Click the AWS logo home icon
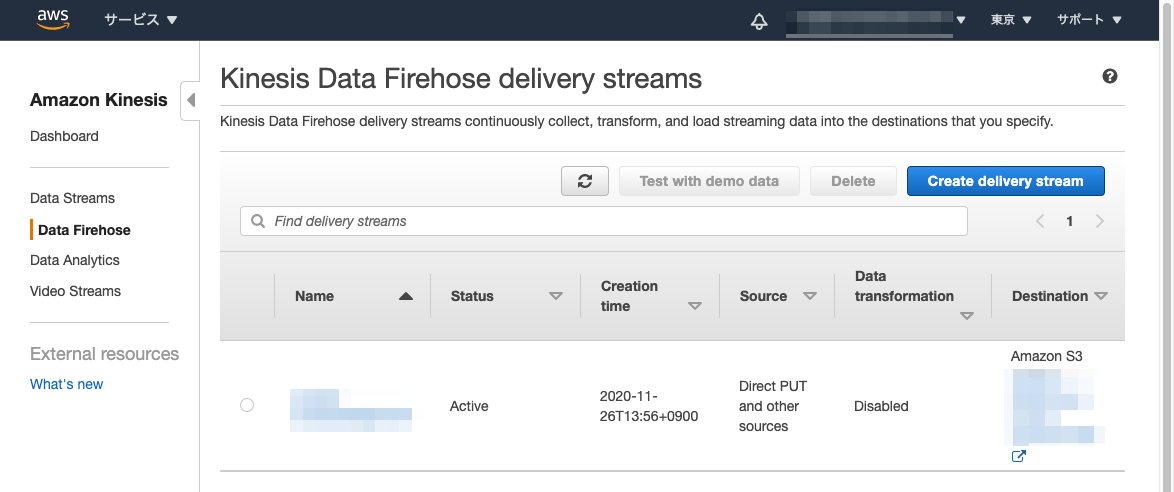This screenshot has height=492, width=1174. (52, 19)
